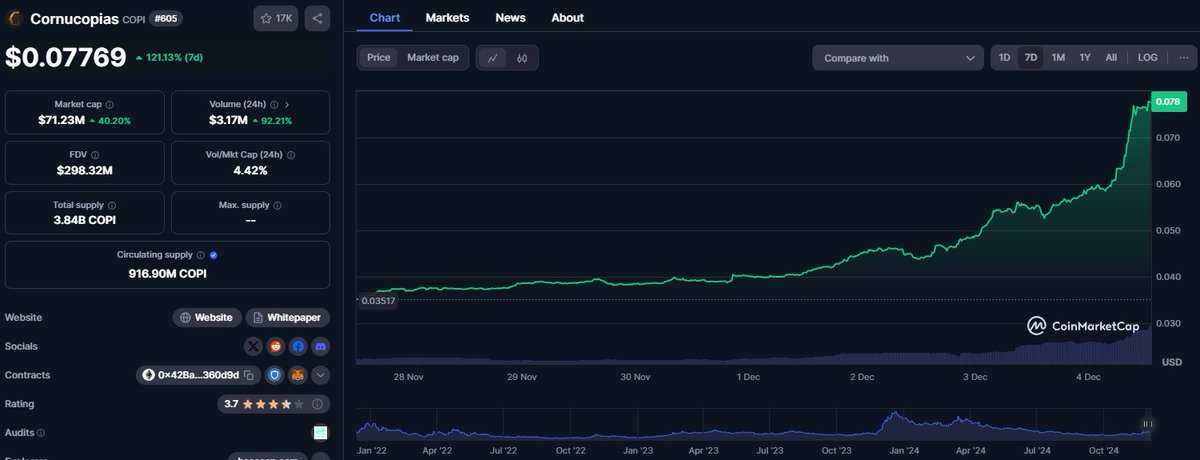Expand Volume (24h) details arrow

(288, 104)
